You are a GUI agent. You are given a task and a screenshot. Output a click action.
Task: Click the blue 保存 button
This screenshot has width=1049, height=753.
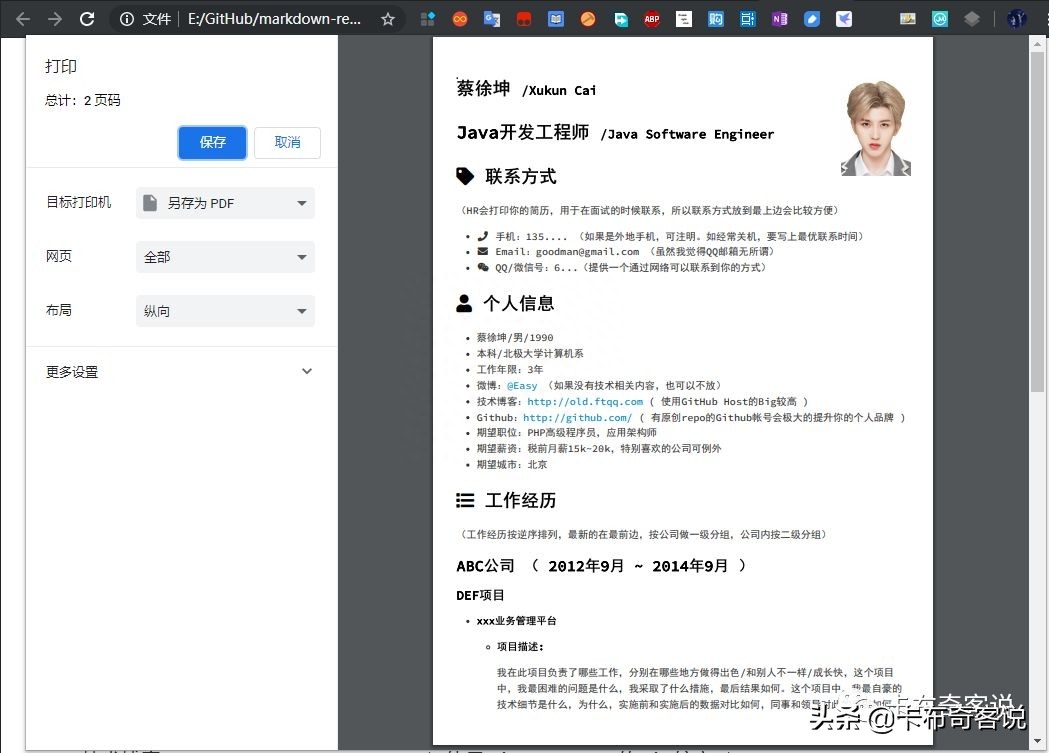pos(212,143)
